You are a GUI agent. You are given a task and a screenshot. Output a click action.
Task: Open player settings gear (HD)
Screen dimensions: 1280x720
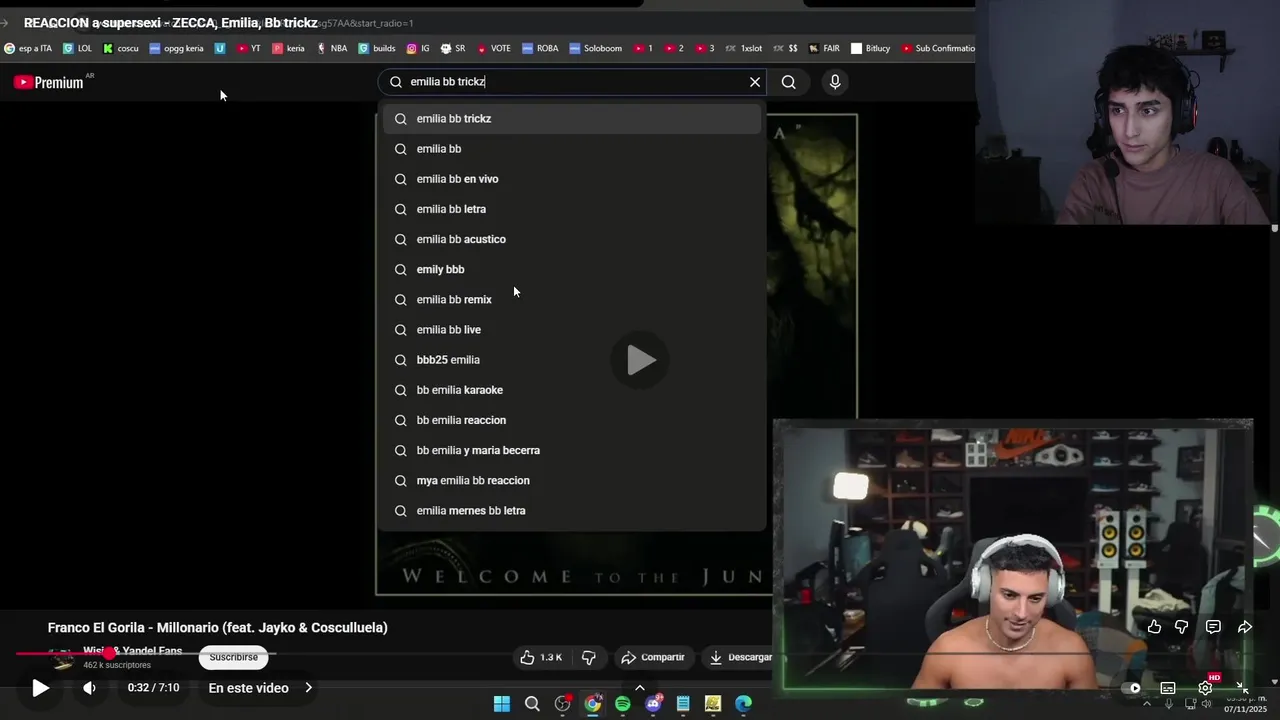[1206, 687]
